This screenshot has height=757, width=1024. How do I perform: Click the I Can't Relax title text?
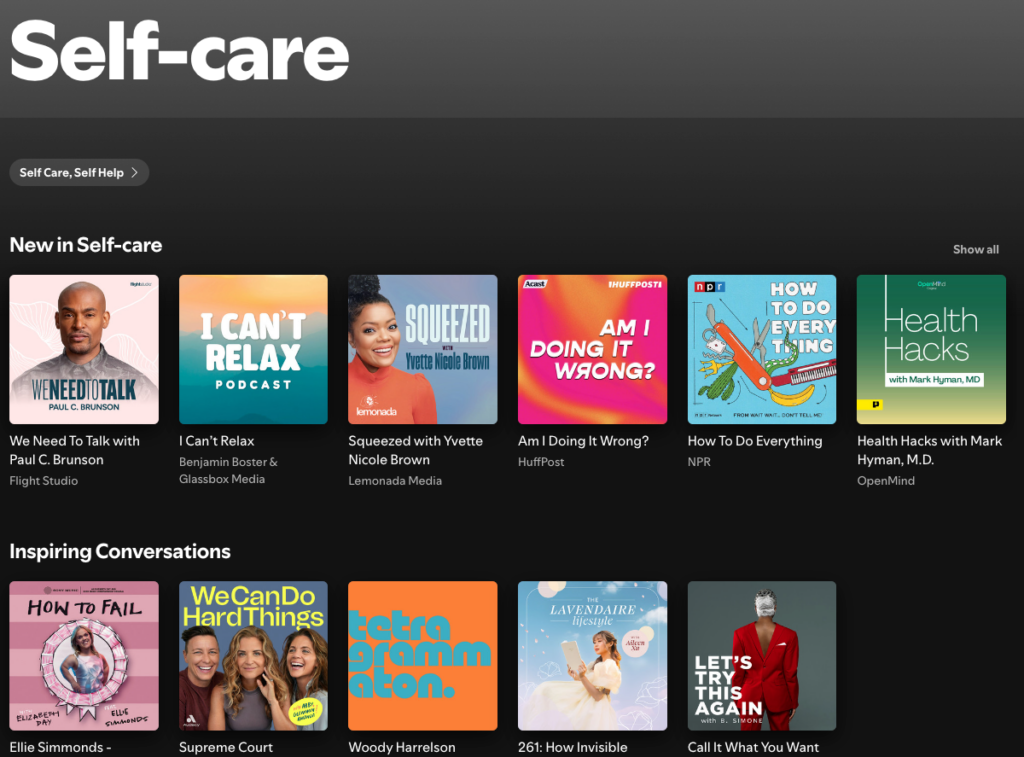tap(217, 441)
